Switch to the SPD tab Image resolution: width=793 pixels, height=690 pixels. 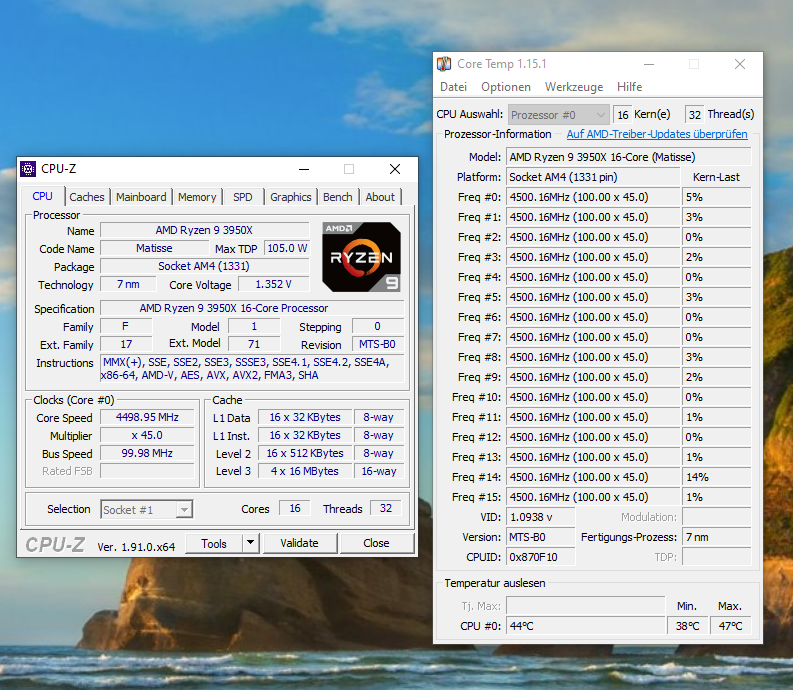(243, 197)
